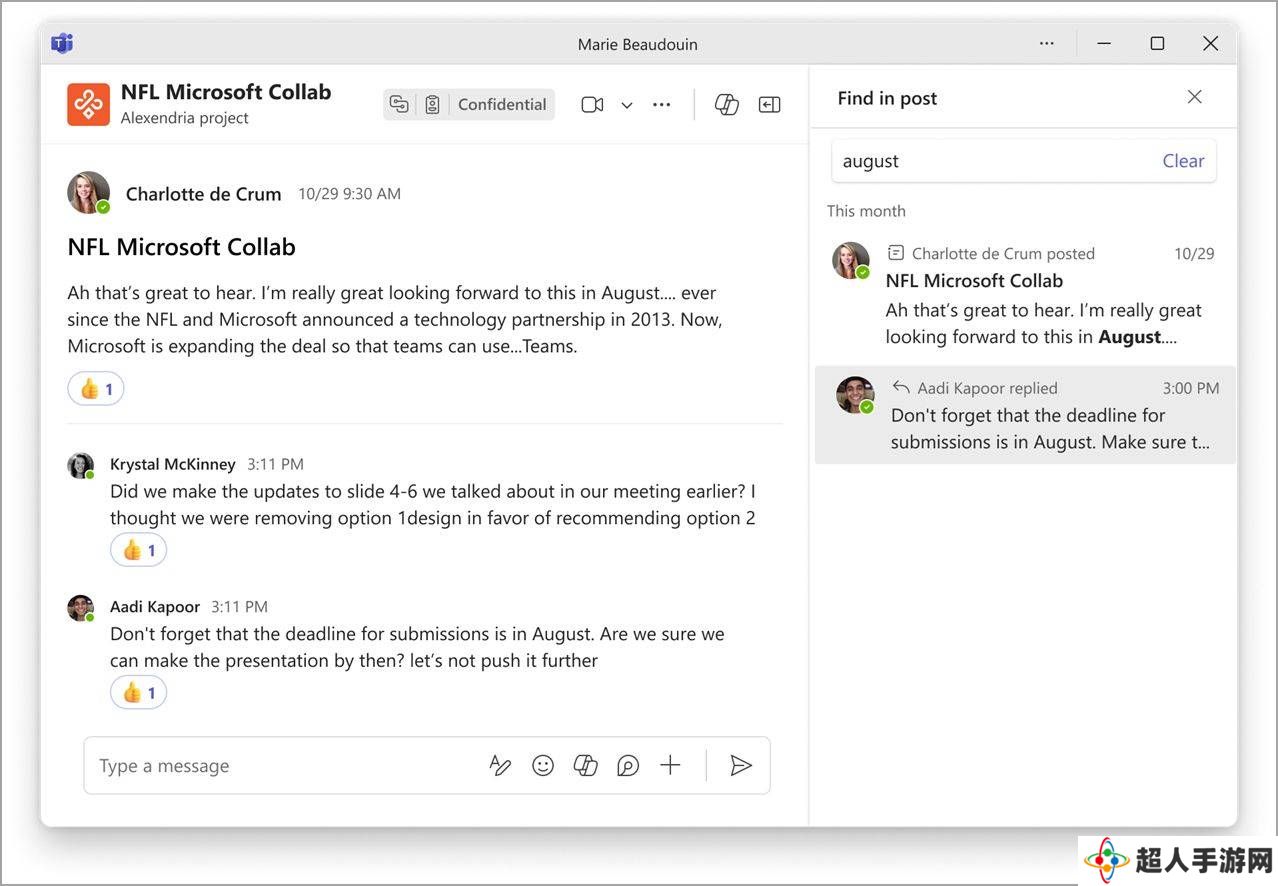The width and height of the screenshot is (1278, 886).
Task: Click Charlotte's avatar in the search results
Action: coord(851,260)
